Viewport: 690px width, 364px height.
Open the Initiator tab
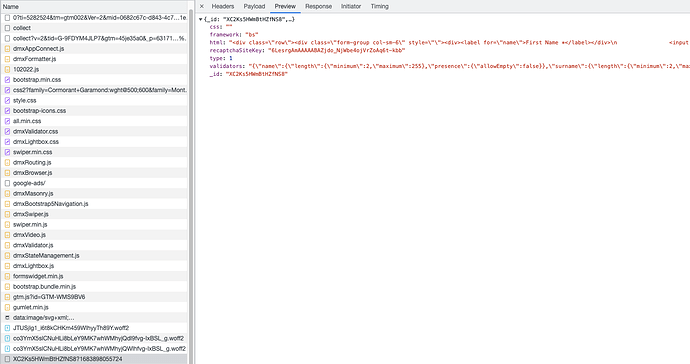(x=351, y=6)
